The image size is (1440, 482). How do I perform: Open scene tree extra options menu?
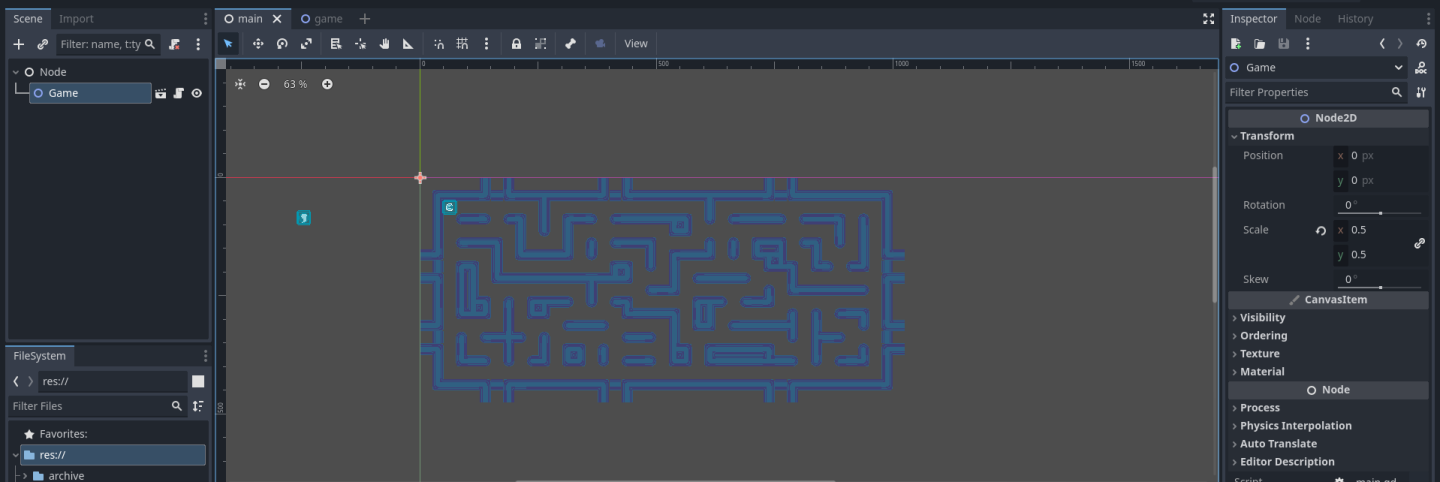coord(198,44)
